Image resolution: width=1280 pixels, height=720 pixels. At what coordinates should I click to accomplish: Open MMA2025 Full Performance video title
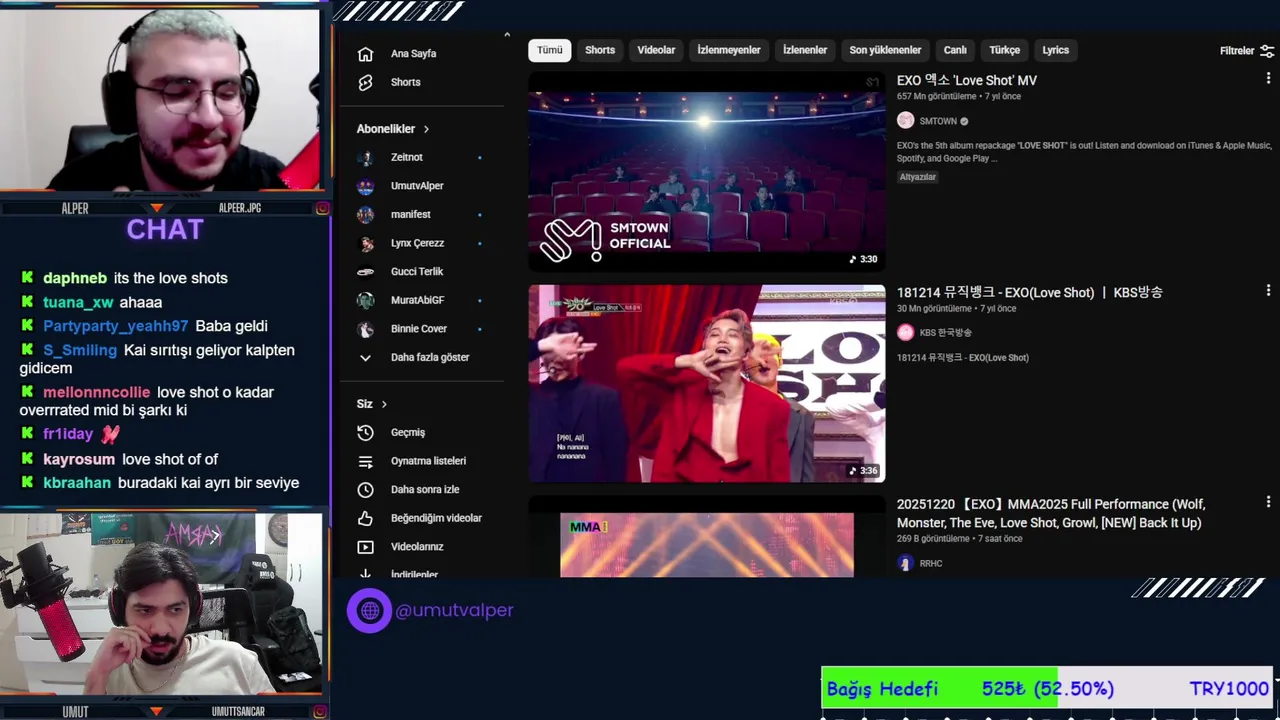(x=1051, y=513)
